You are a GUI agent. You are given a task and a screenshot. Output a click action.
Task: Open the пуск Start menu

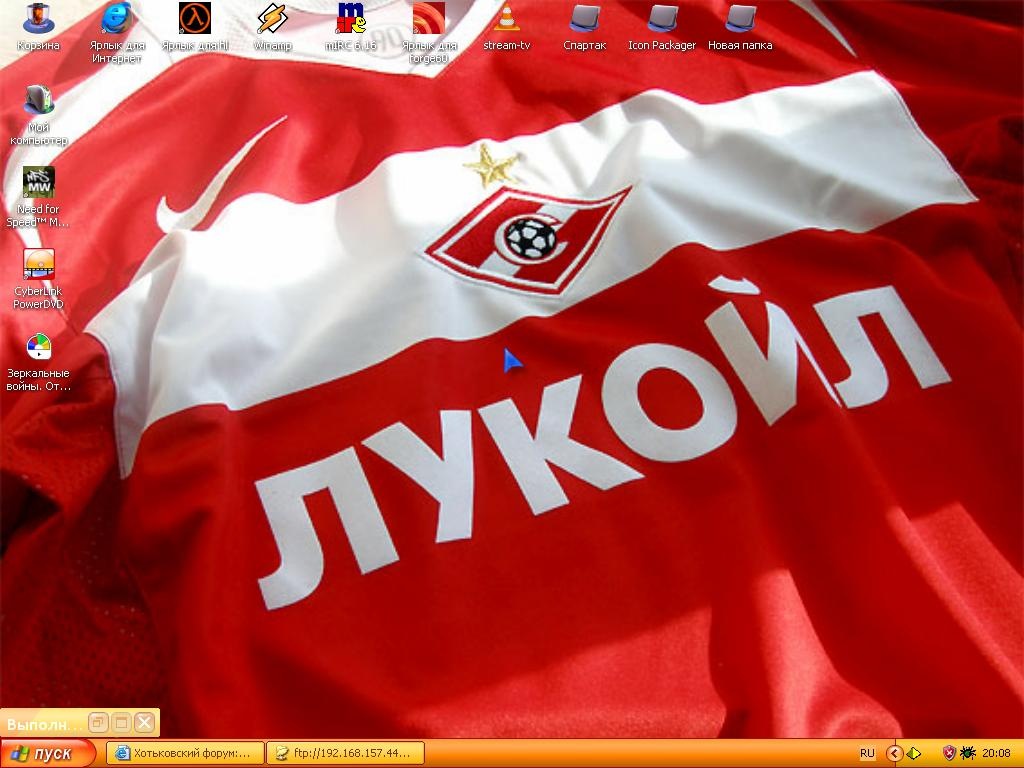[49, 753]
